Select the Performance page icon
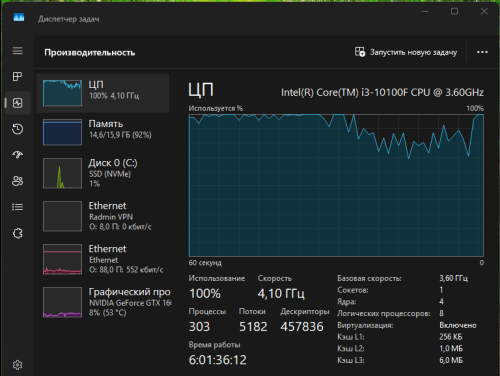The width and height of the screenshot is (500, 376). (x=18, y=103)
